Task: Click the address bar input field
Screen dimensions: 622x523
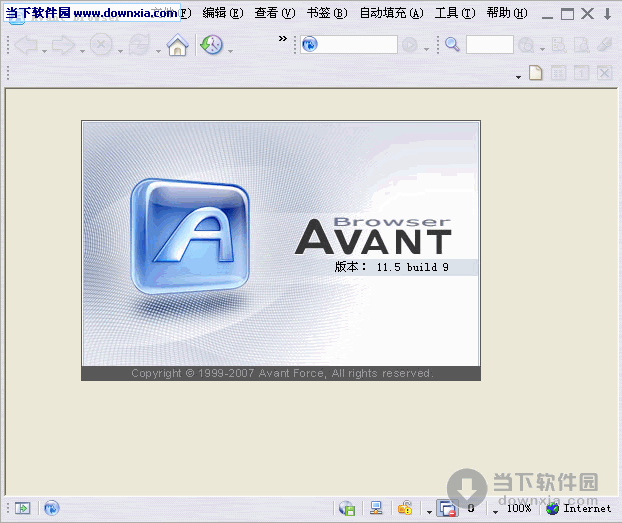Action: click(x=349, y=44)
